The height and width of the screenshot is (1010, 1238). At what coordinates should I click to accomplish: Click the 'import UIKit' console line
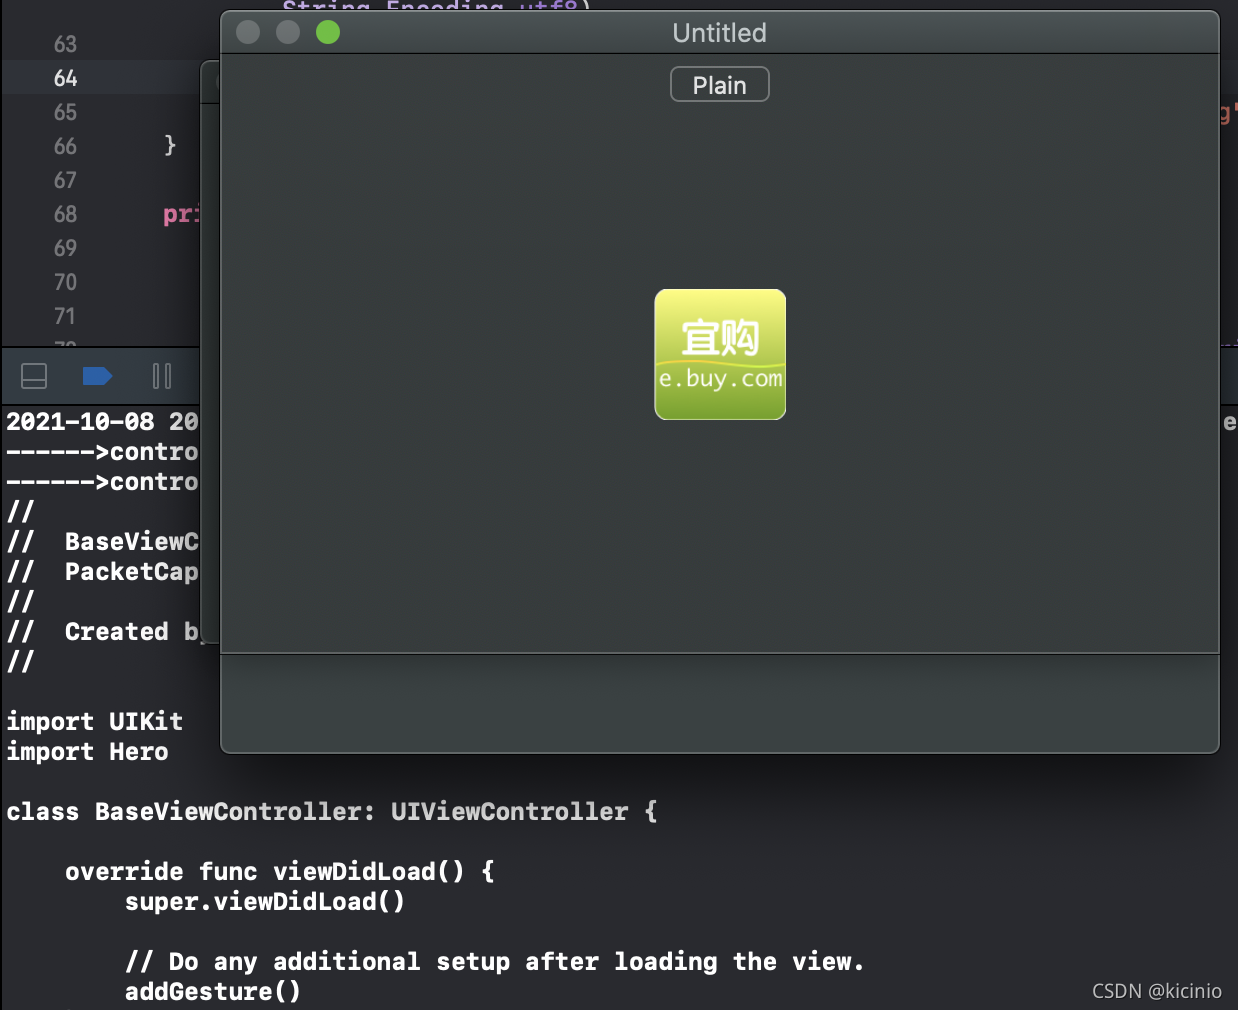point(95,722)
